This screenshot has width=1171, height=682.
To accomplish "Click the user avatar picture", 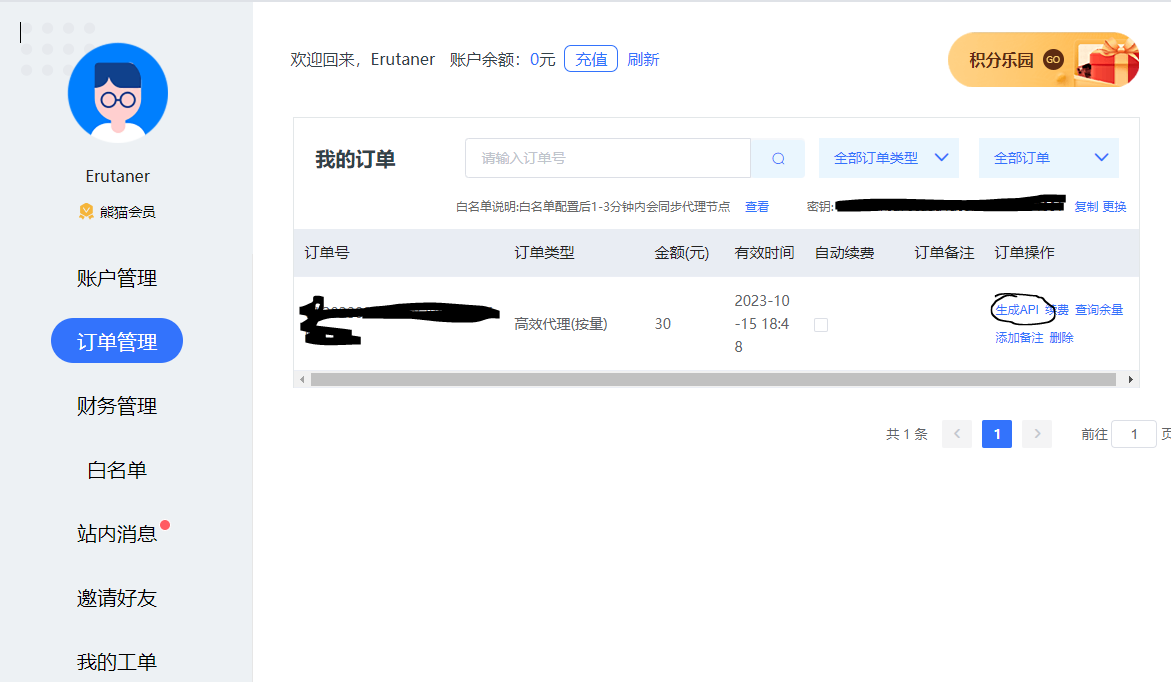I will pos(118,93).
